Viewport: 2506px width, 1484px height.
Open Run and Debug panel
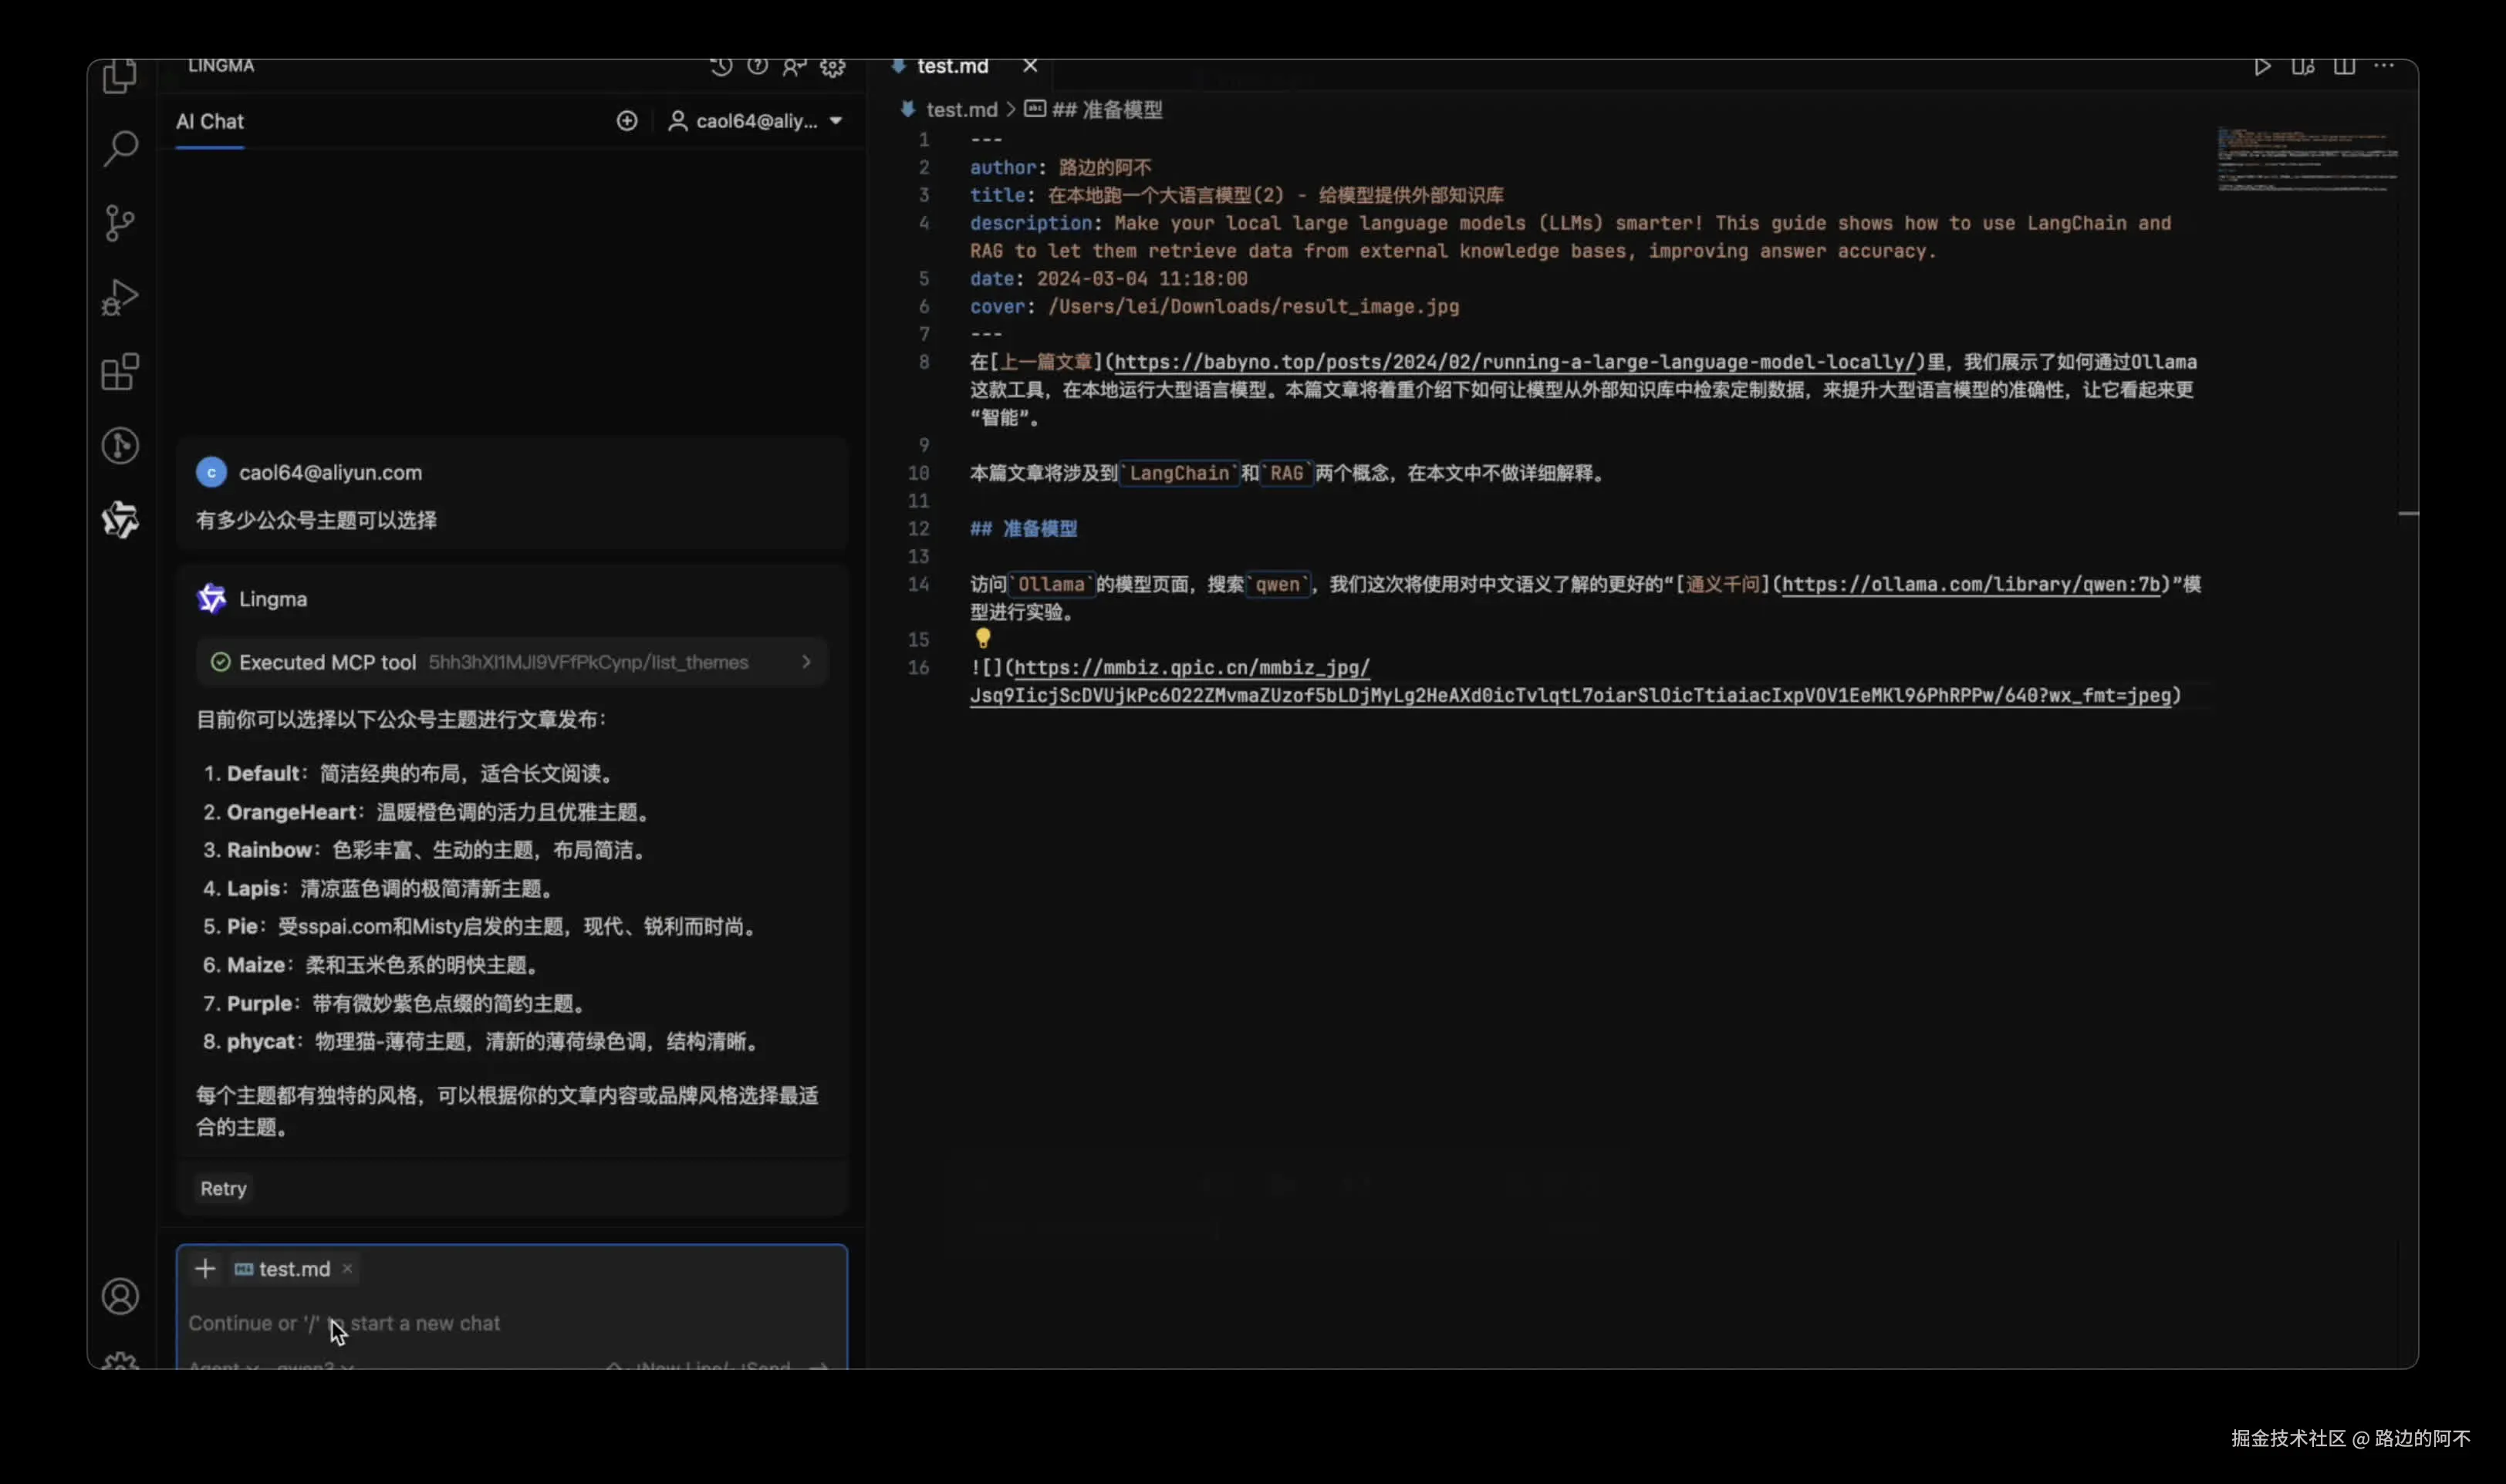pyautogui.click(x=120, y=297)
